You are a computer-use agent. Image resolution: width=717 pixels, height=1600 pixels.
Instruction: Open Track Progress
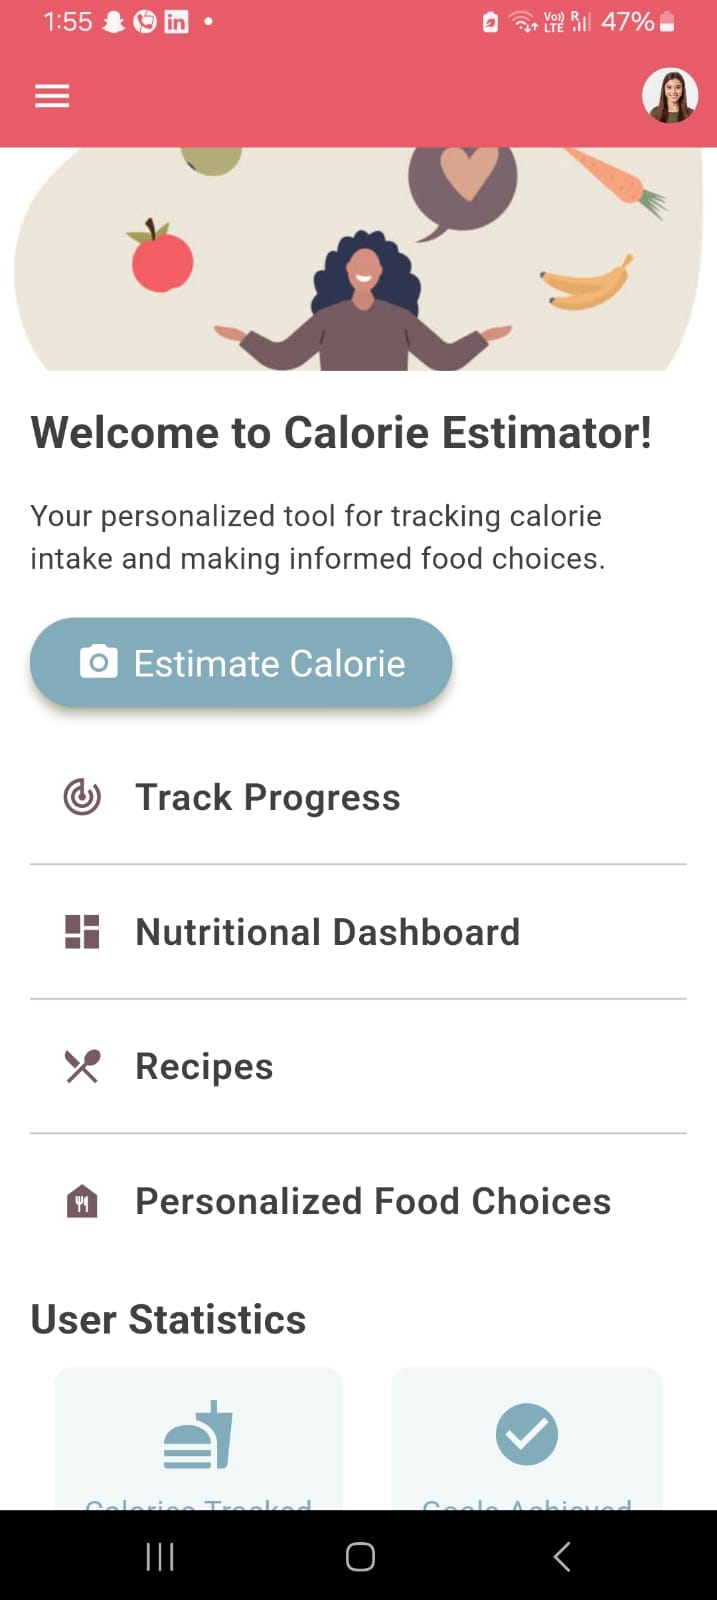coord(267,797)
